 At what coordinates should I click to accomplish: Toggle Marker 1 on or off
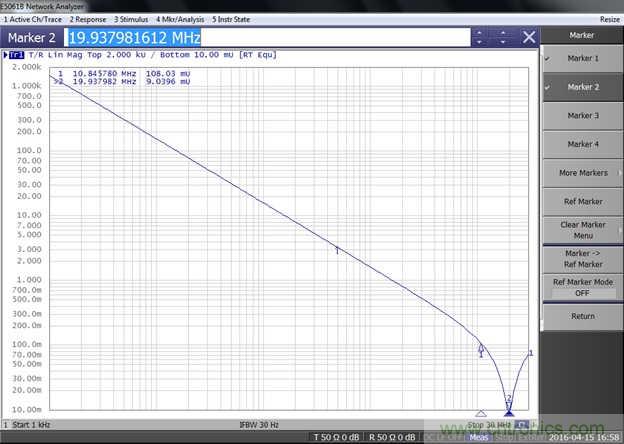click(582, 58)
